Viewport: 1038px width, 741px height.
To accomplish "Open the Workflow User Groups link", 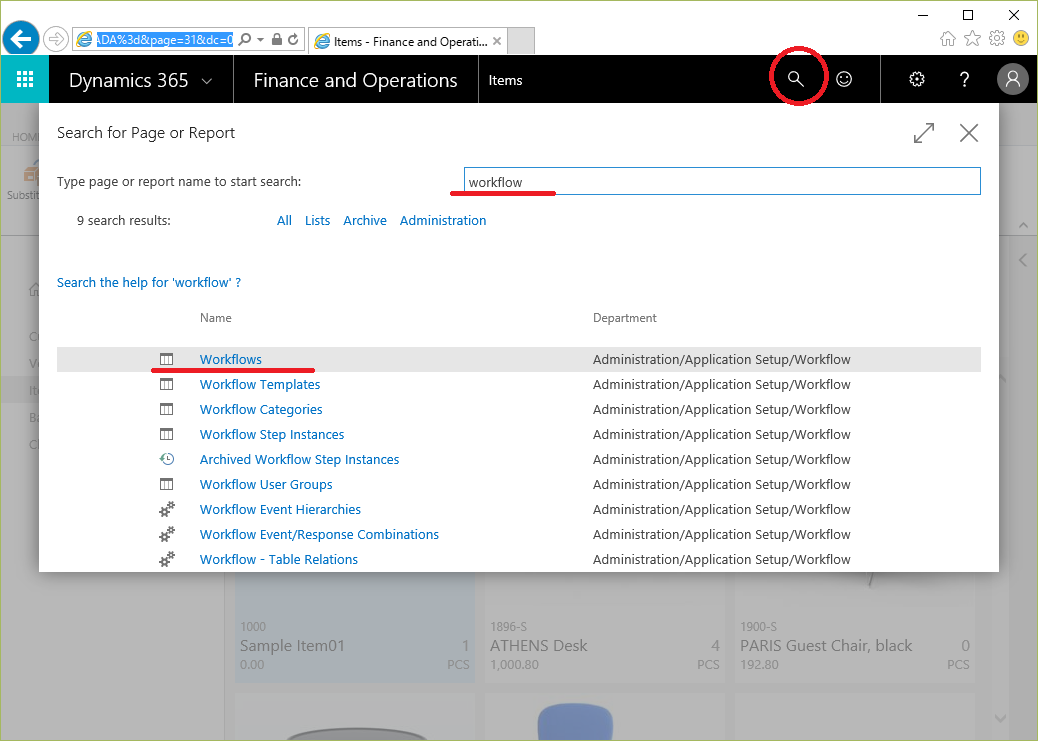I will (x=266, y=484).
